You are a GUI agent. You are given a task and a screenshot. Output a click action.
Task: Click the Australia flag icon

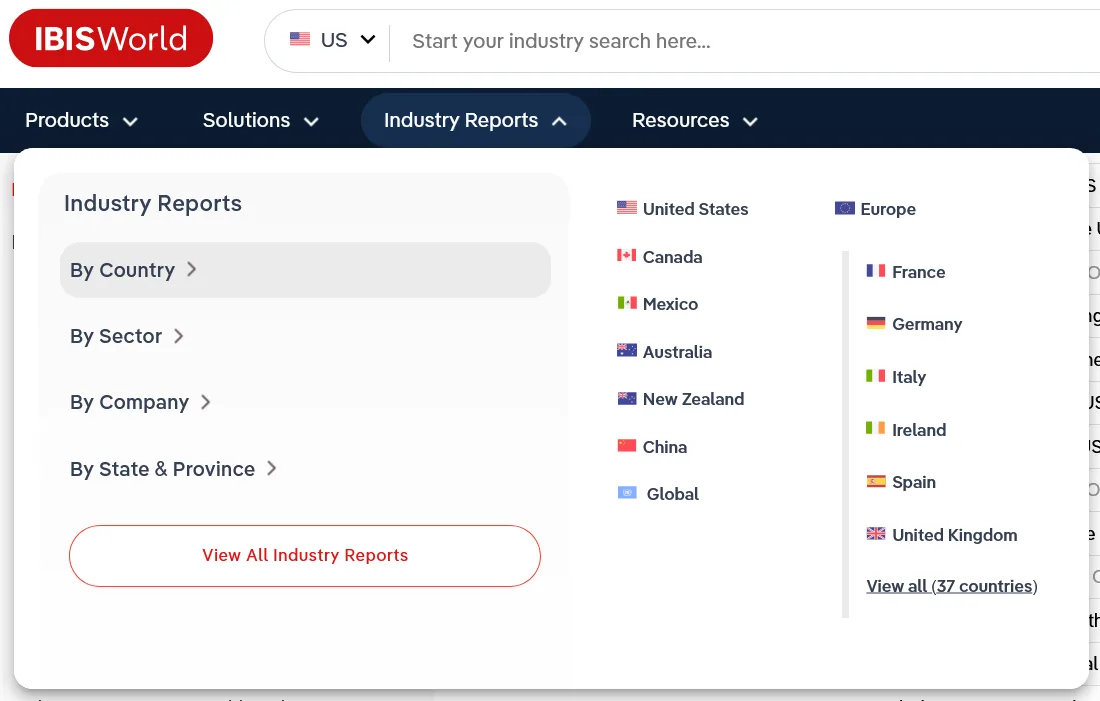click(626, 350)
